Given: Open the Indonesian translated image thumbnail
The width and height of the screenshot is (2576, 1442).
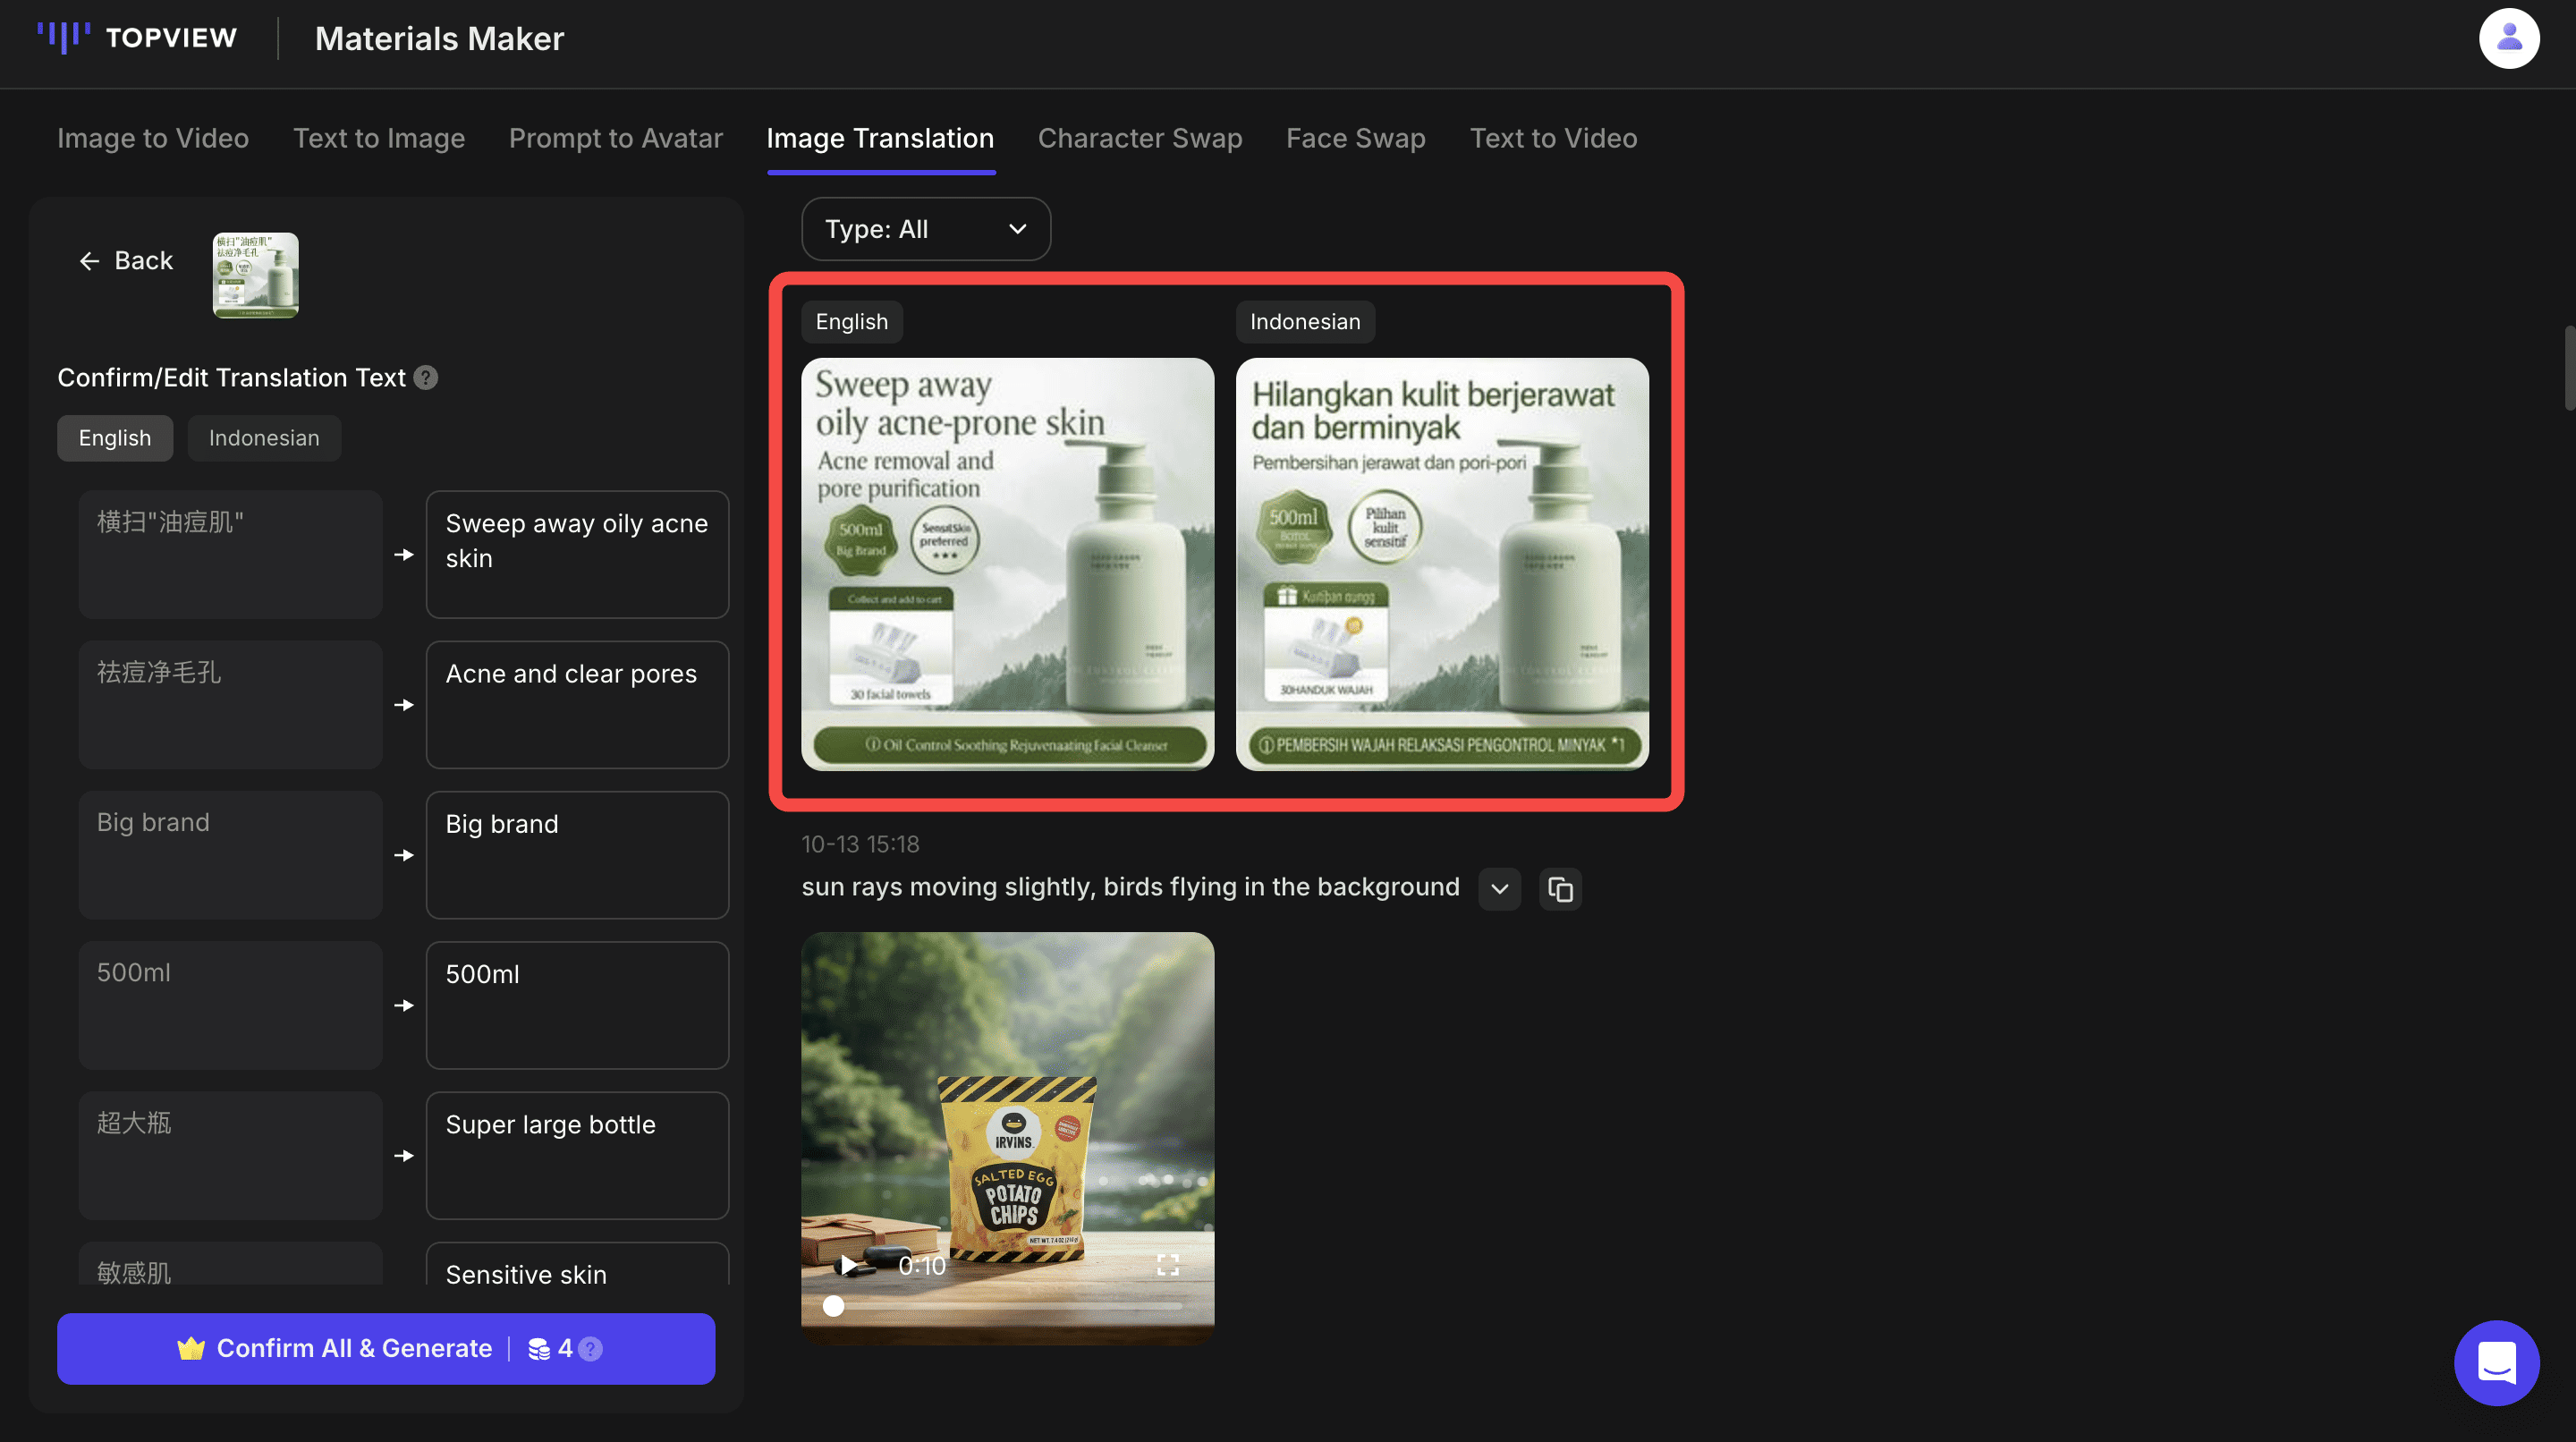Looking at the screenshot, I should [1441, 564].
